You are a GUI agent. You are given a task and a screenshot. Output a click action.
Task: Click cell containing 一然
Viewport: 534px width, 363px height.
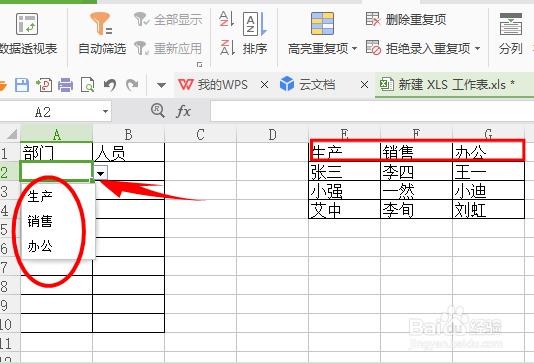click(x=416, y=190)
